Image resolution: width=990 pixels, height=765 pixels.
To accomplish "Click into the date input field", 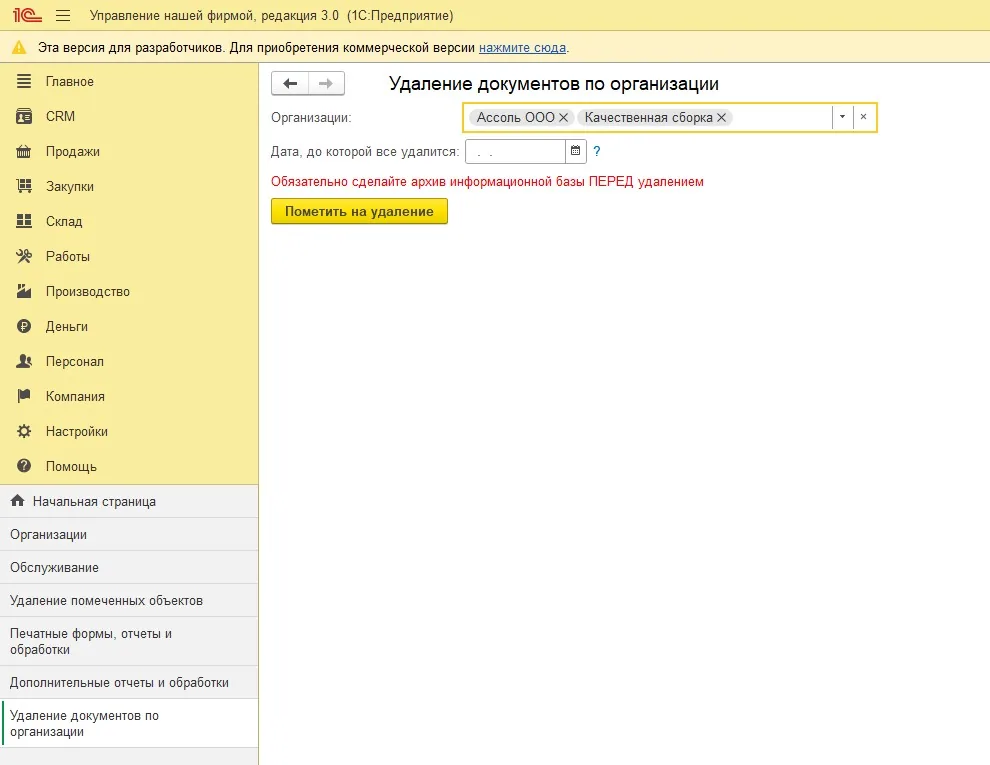I will click(515, 151).
